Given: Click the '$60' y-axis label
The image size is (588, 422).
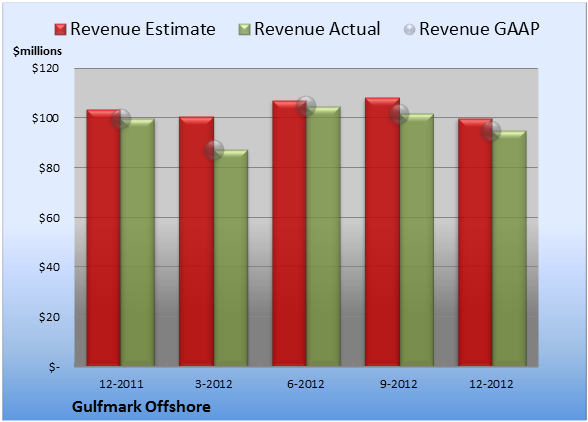Looking at the screenshot, I should coord(49,218).
